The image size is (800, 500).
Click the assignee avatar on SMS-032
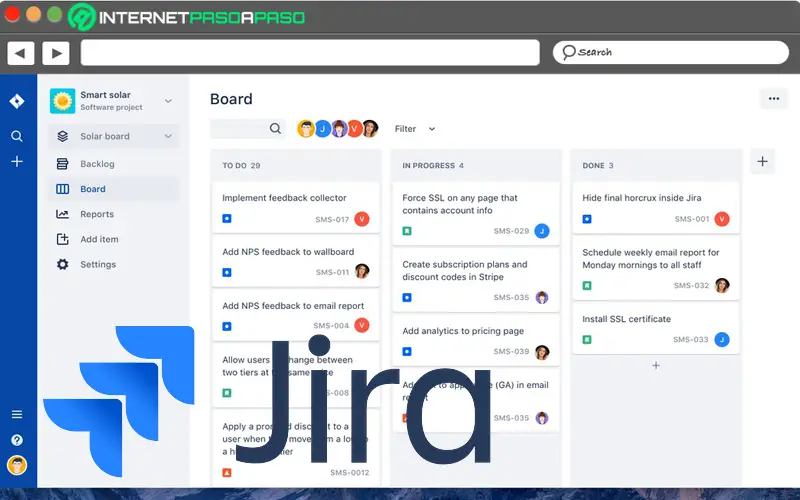point(721,285)
